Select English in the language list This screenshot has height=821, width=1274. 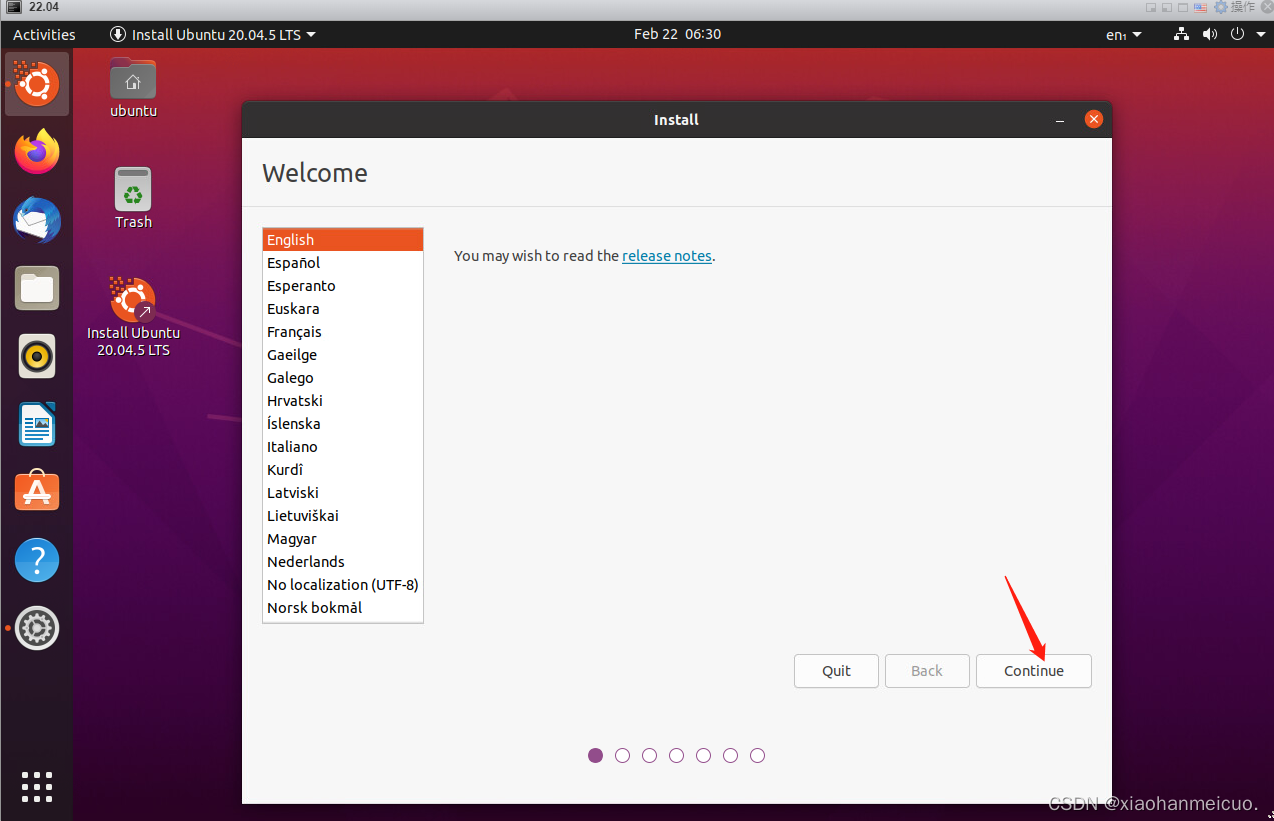tap(343, 240)
